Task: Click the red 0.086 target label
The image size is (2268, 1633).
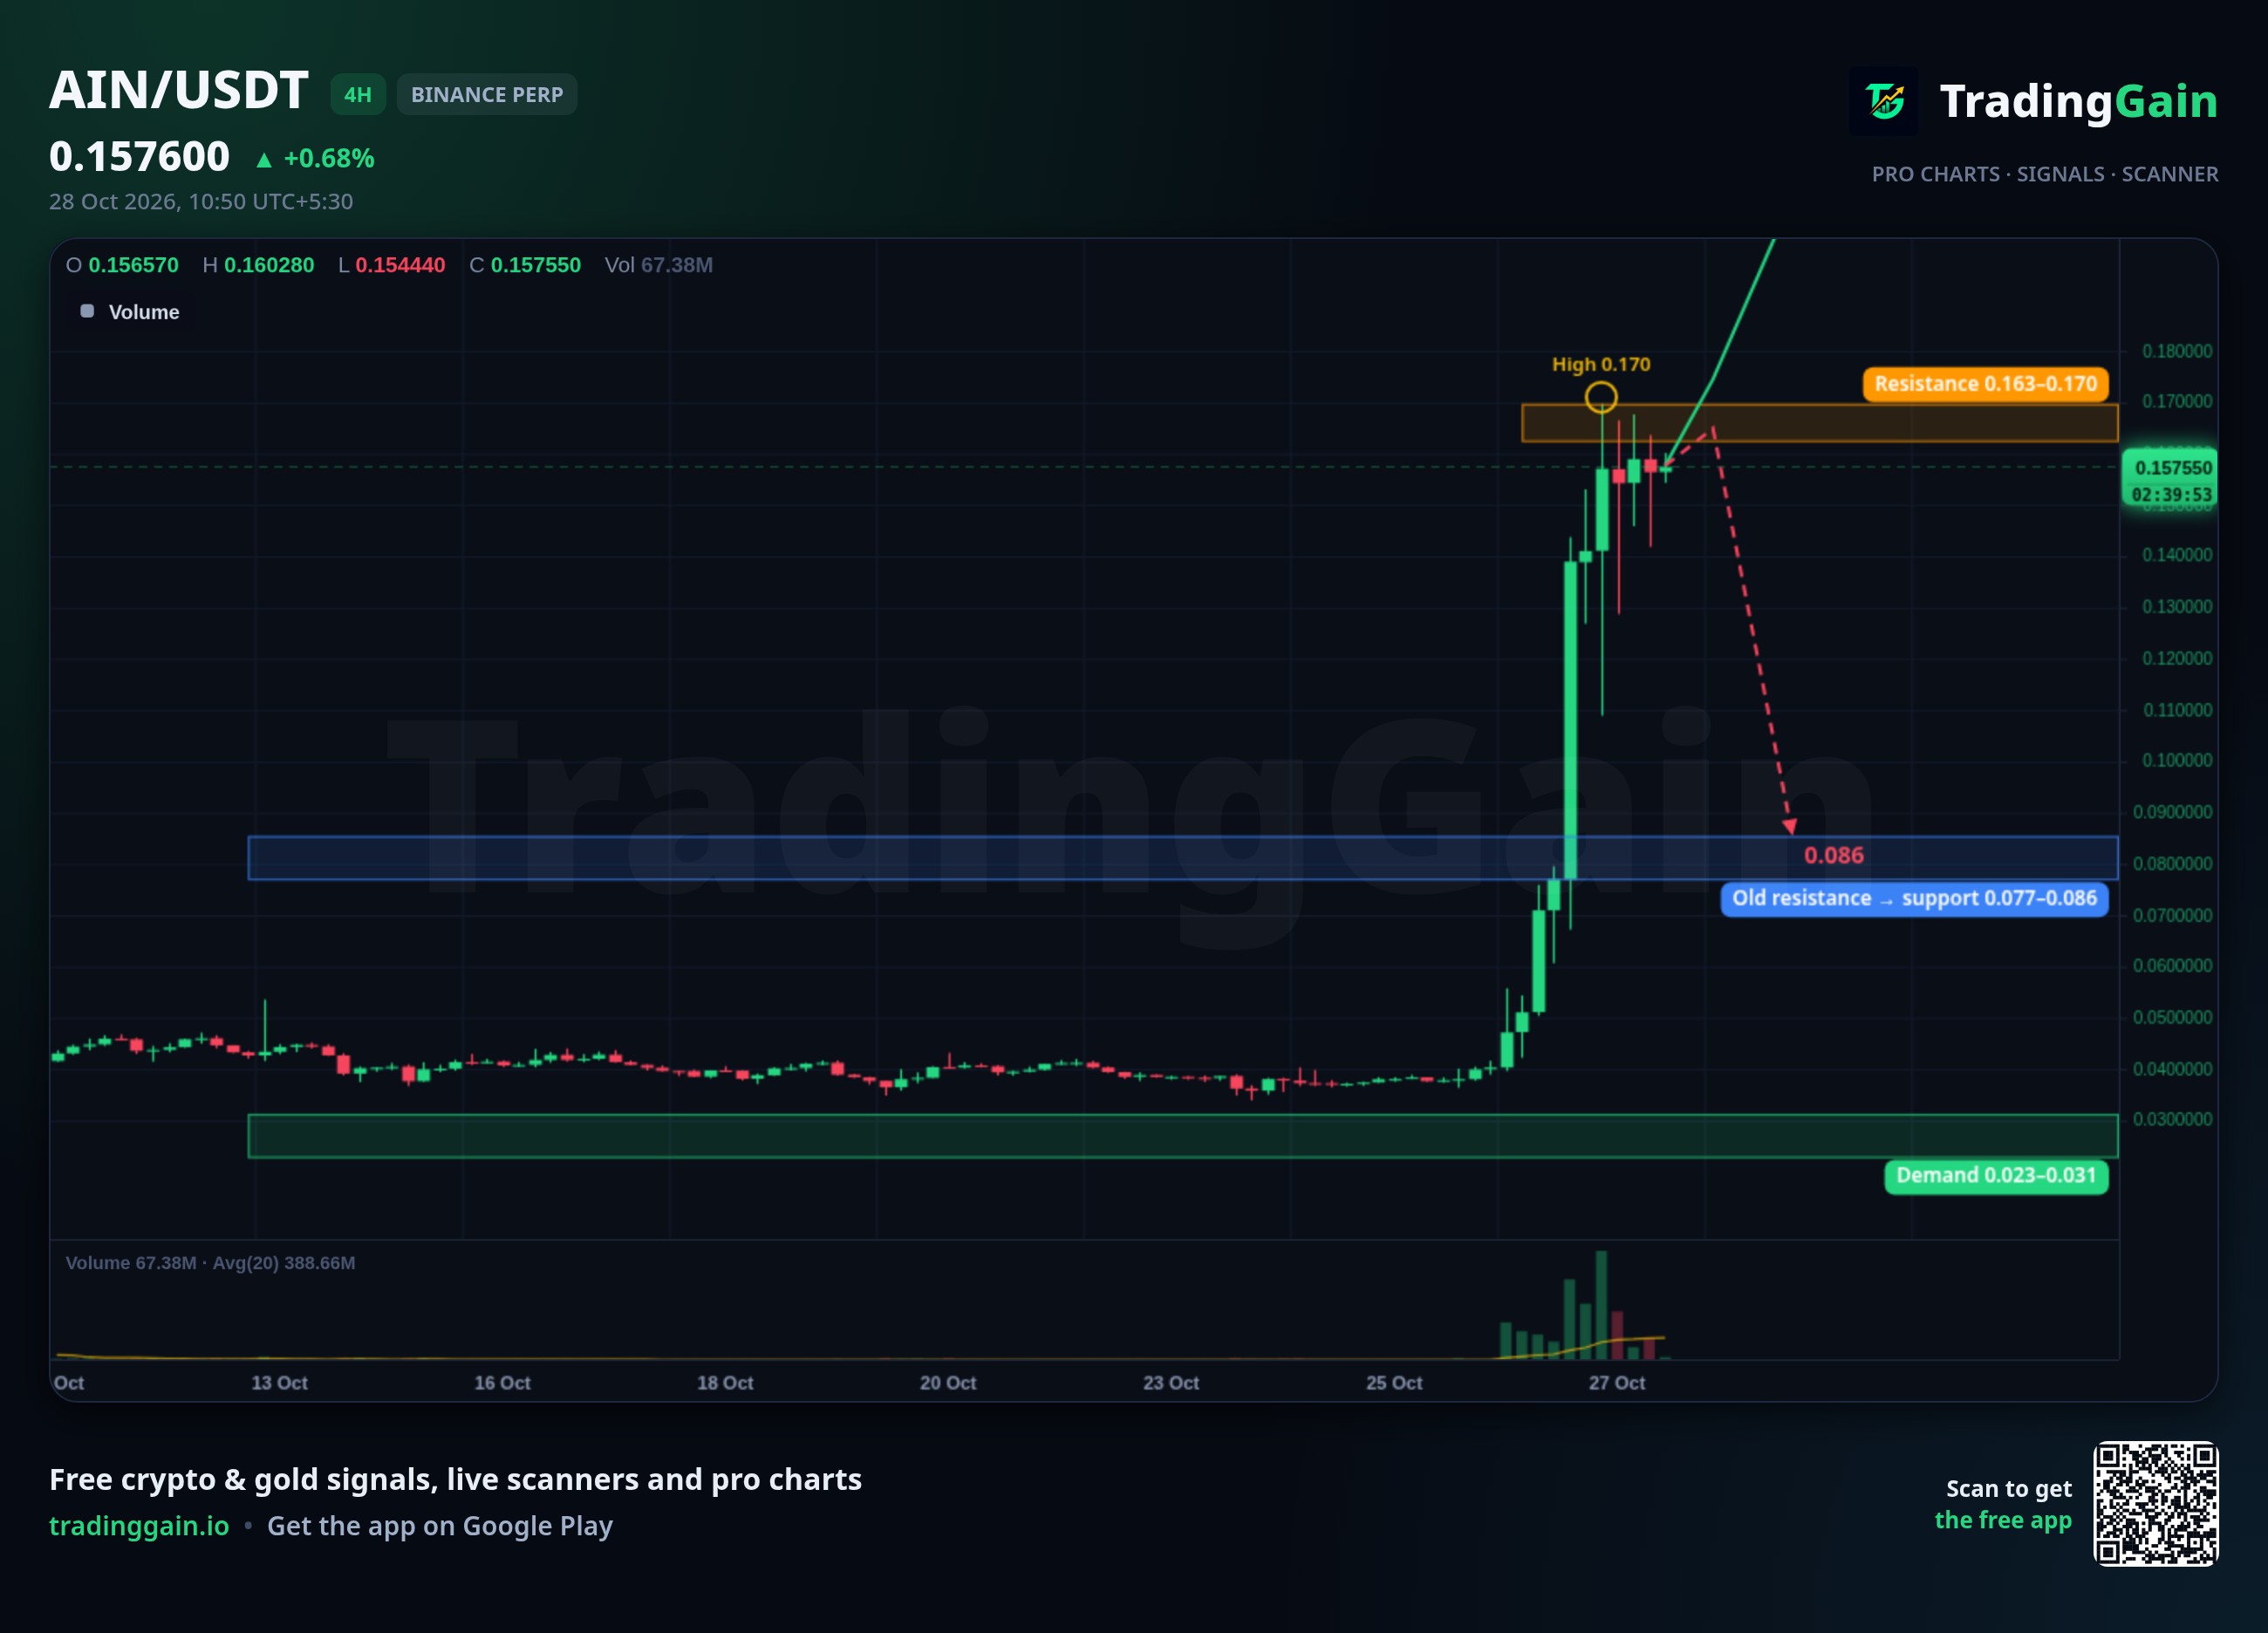Action: pyautogui.click(x=1834, y=855)
